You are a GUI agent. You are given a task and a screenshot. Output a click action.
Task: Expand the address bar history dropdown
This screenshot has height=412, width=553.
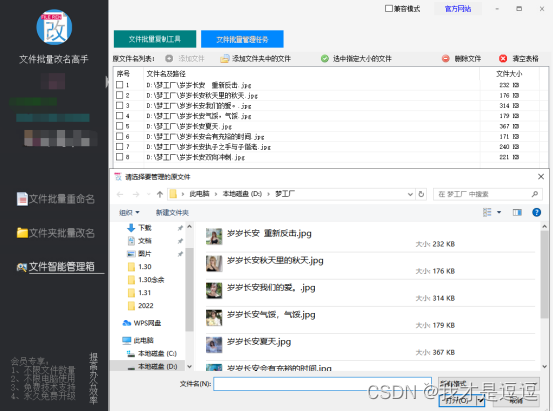(x=410, y=194)
